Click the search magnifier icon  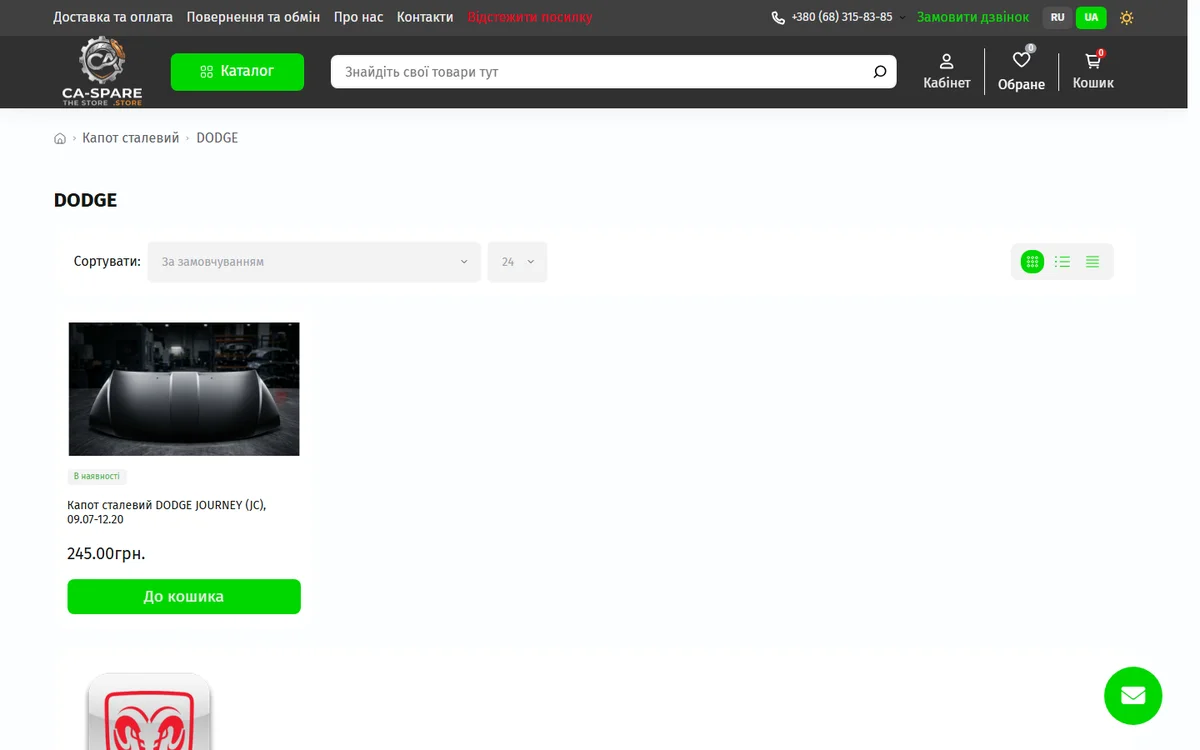(880, 72)
